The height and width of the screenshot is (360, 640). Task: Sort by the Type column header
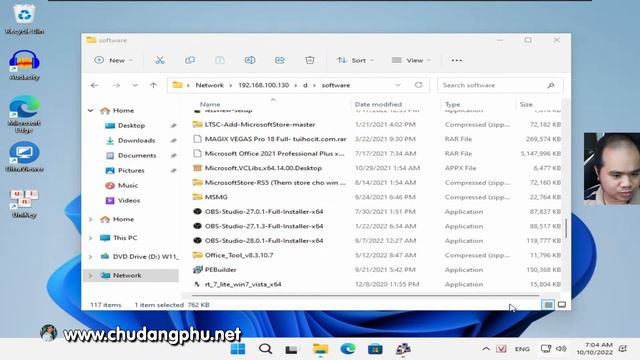[x=452, y=104]
